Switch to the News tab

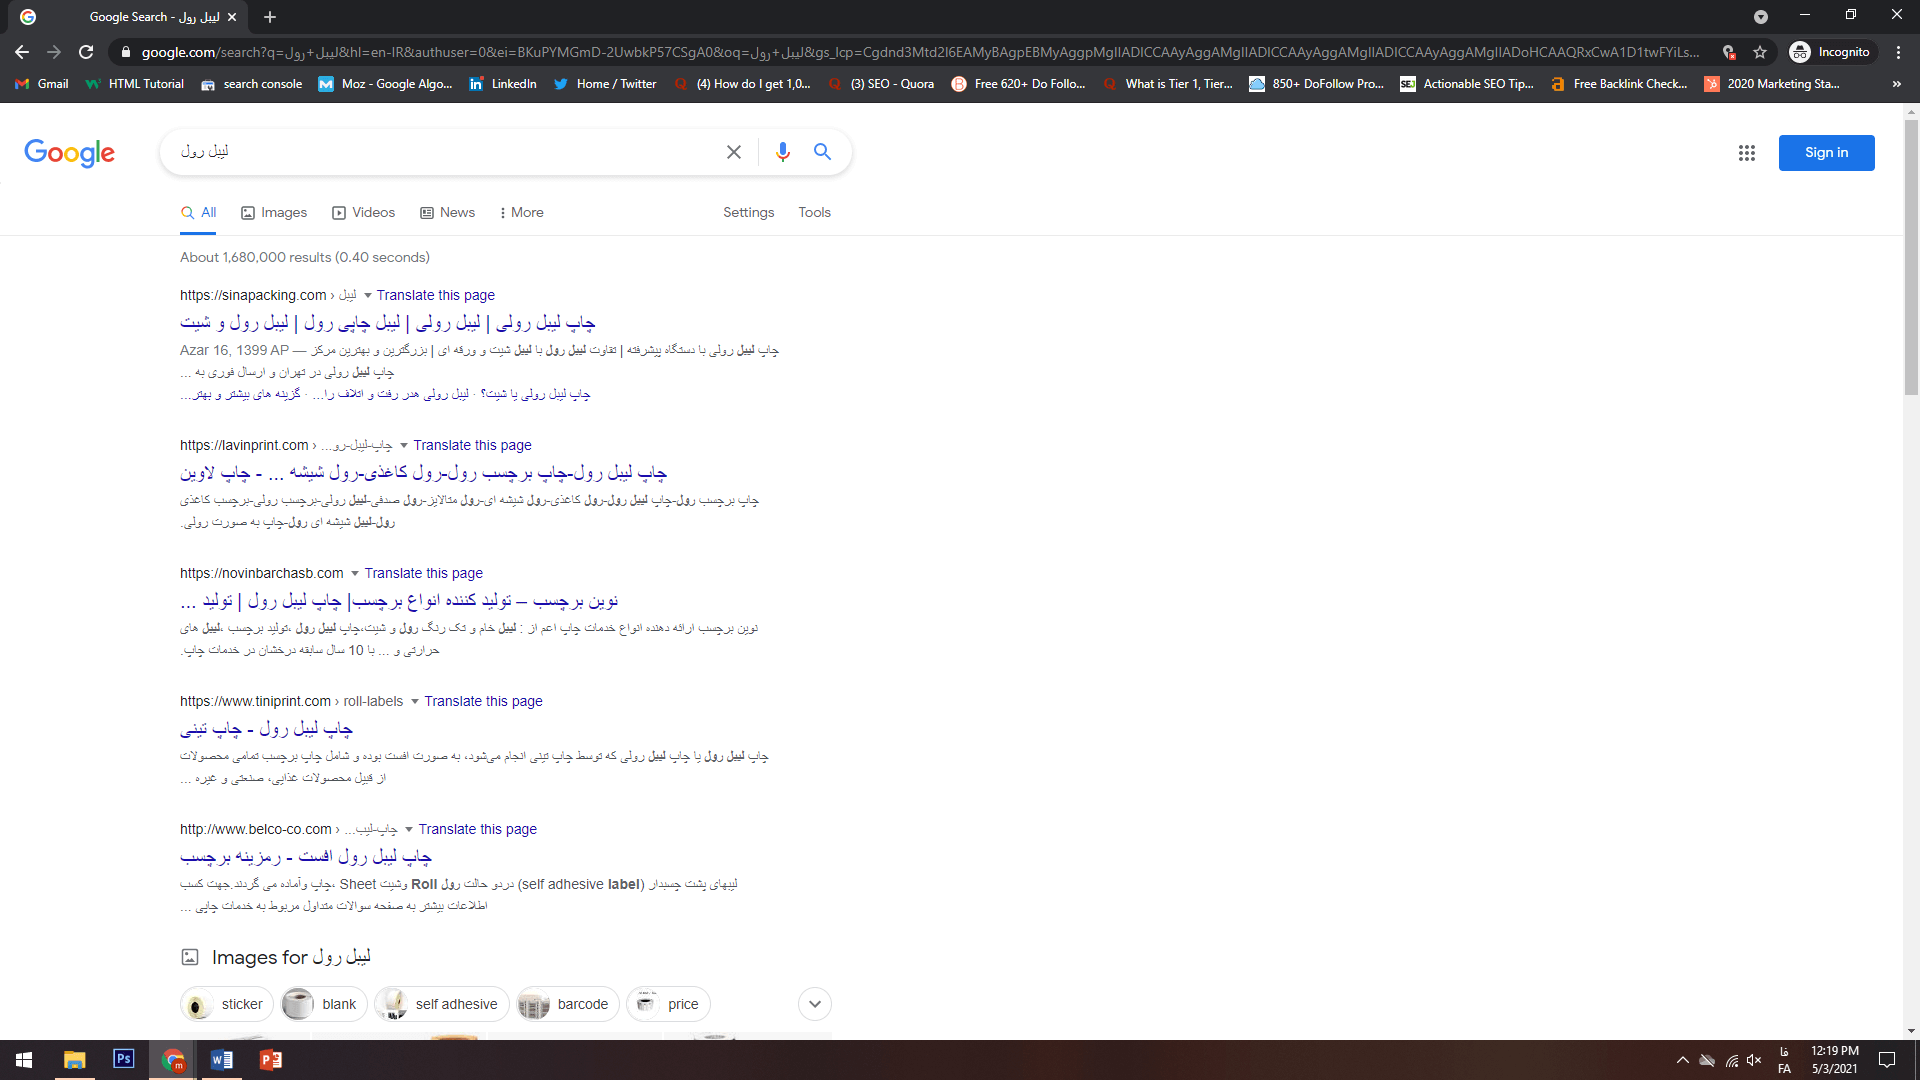click(447, 213)
